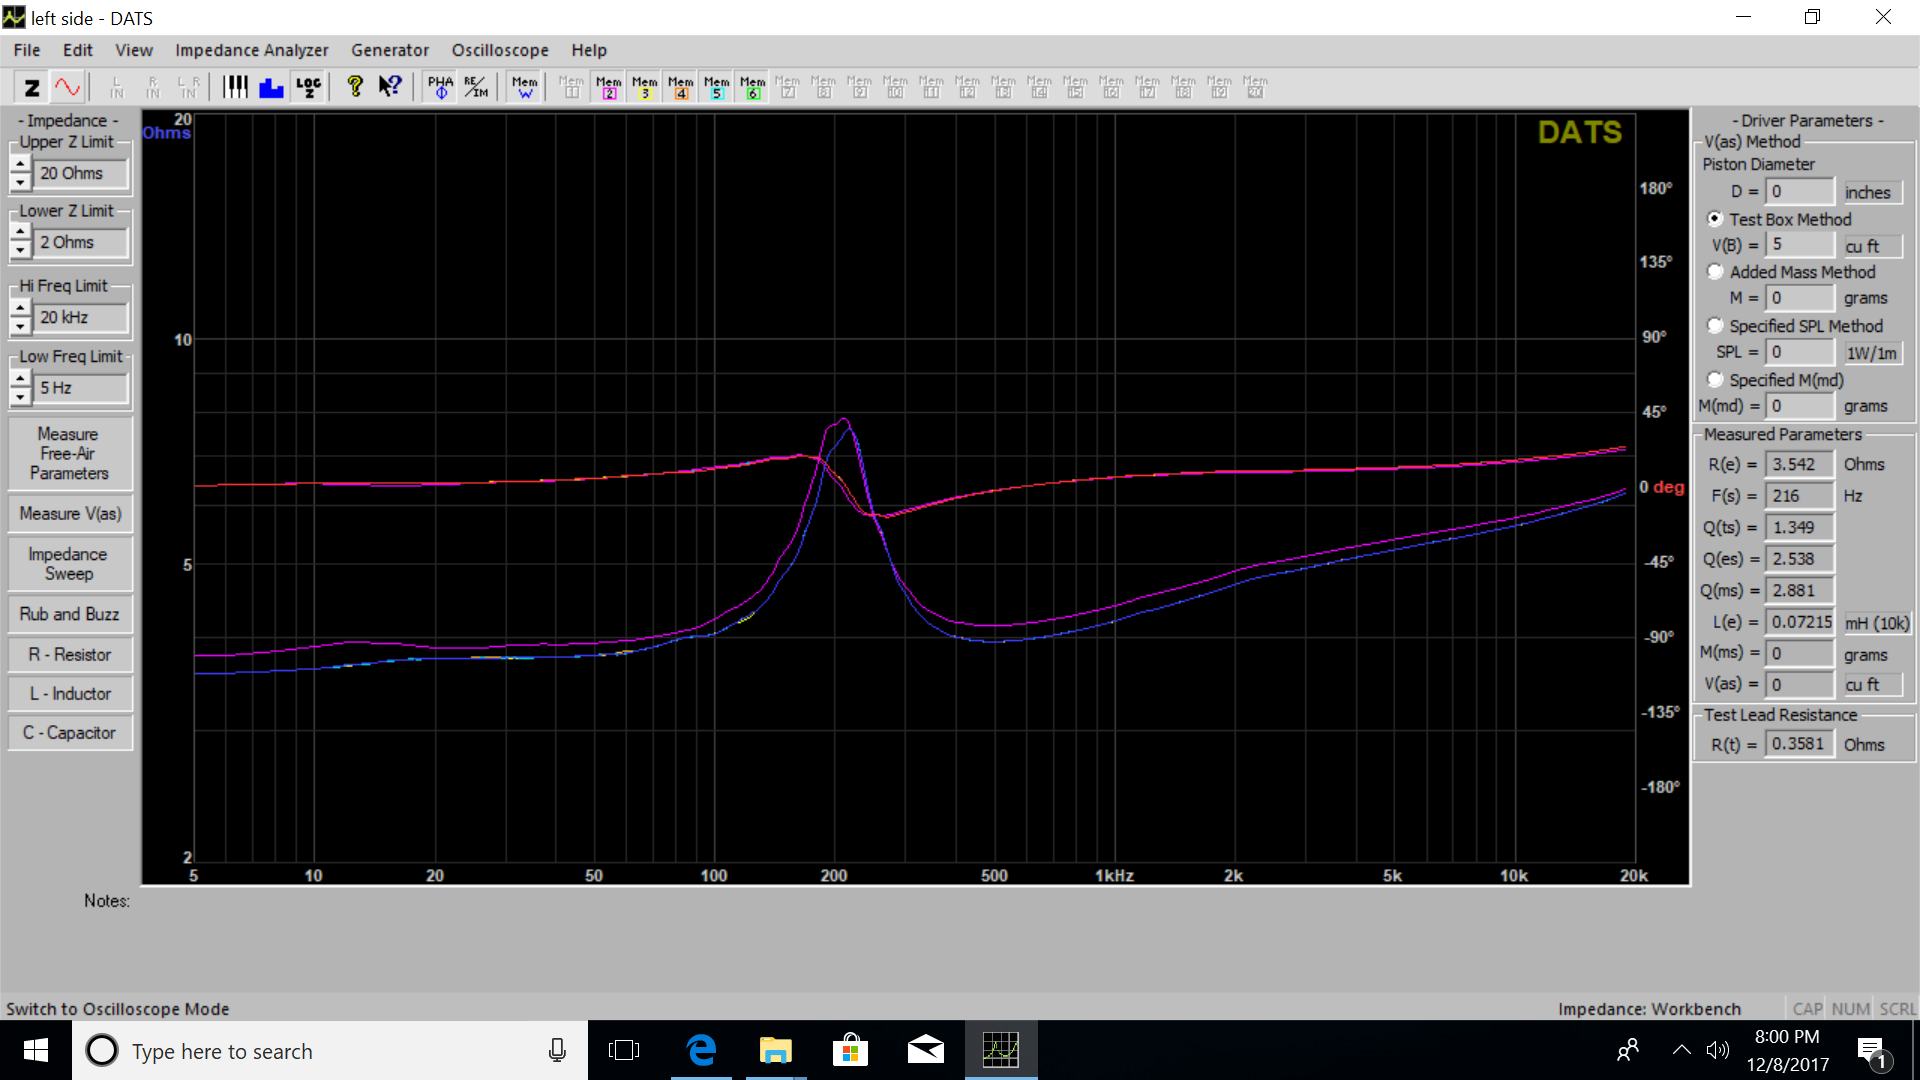Click the C - Capacitor button
1920x1080 pixels.
point(69,733)
